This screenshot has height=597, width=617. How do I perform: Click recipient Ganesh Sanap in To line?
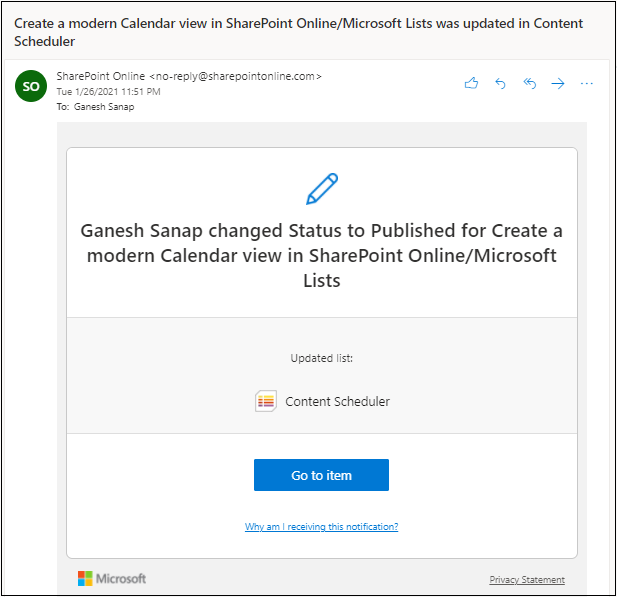(104, 107)
